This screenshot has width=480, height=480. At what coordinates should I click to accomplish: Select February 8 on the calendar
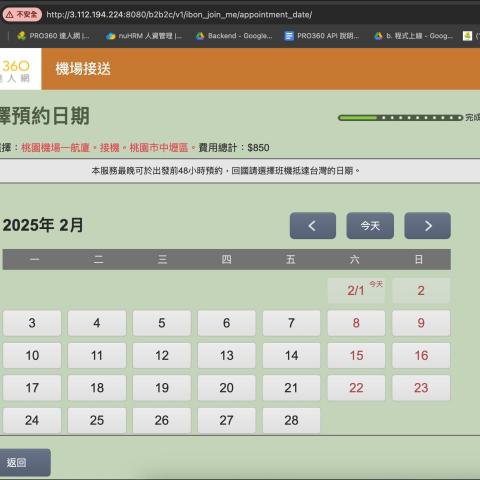pos(356,323)
